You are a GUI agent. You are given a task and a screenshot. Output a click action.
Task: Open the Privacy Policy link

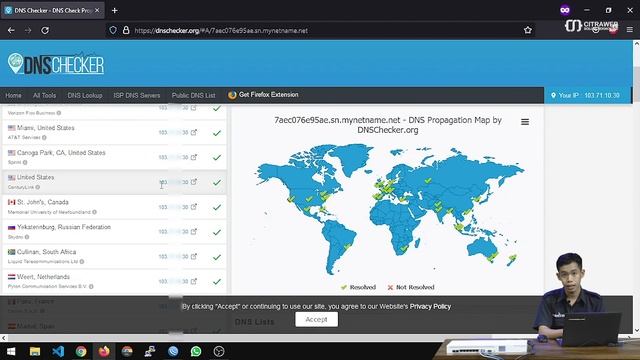(430, 306)
